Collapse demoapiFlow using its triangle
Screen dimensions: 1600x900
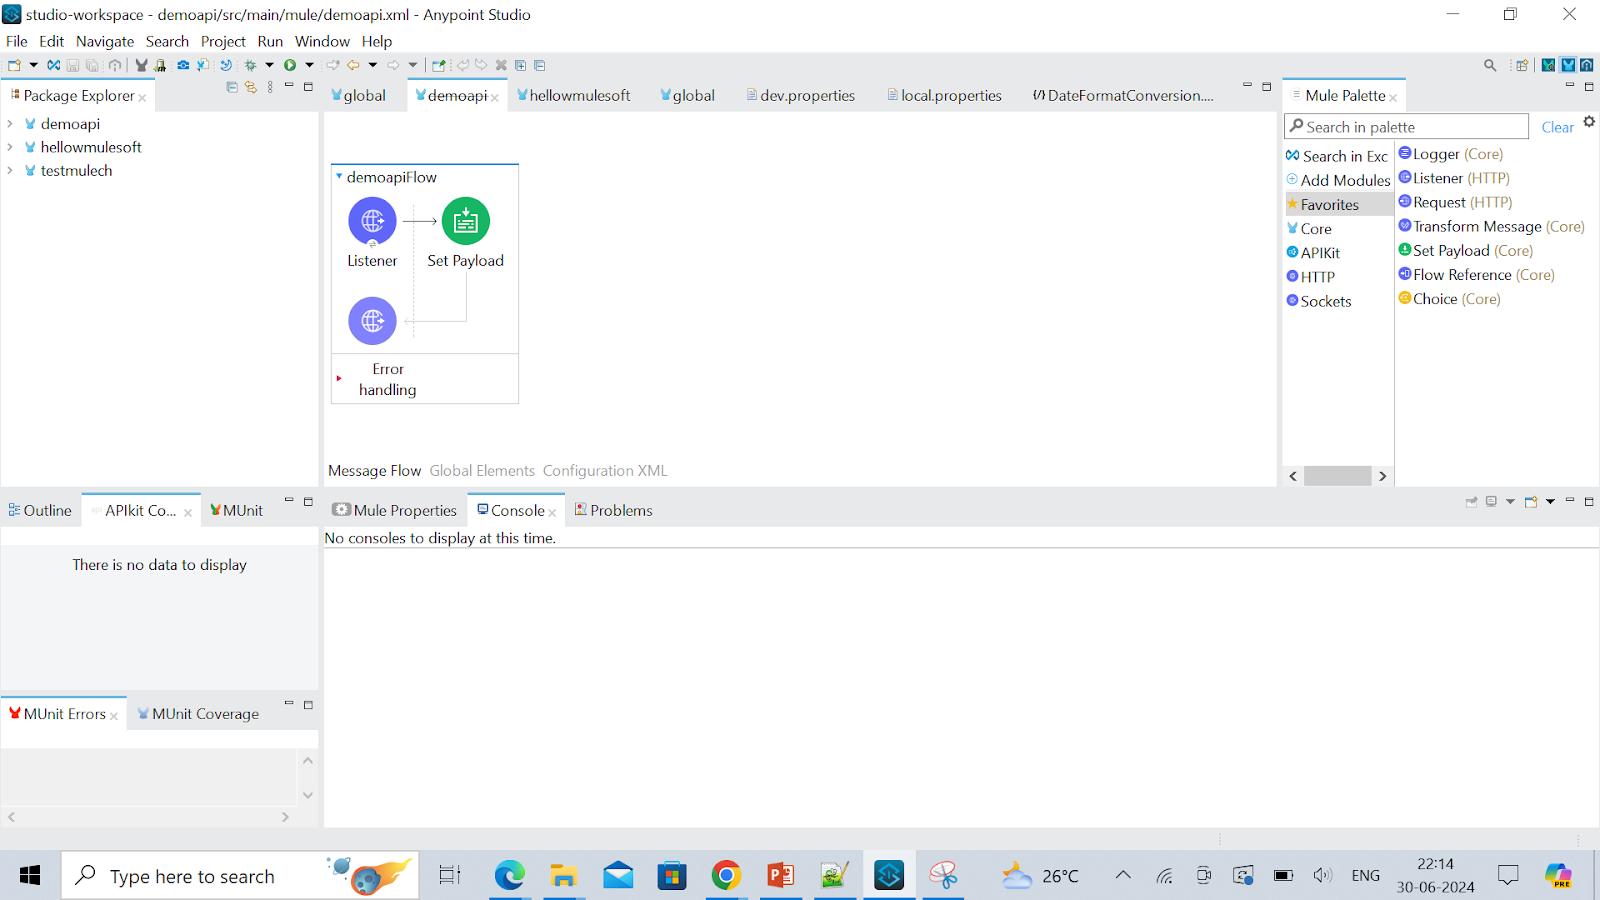pos(339,177)
